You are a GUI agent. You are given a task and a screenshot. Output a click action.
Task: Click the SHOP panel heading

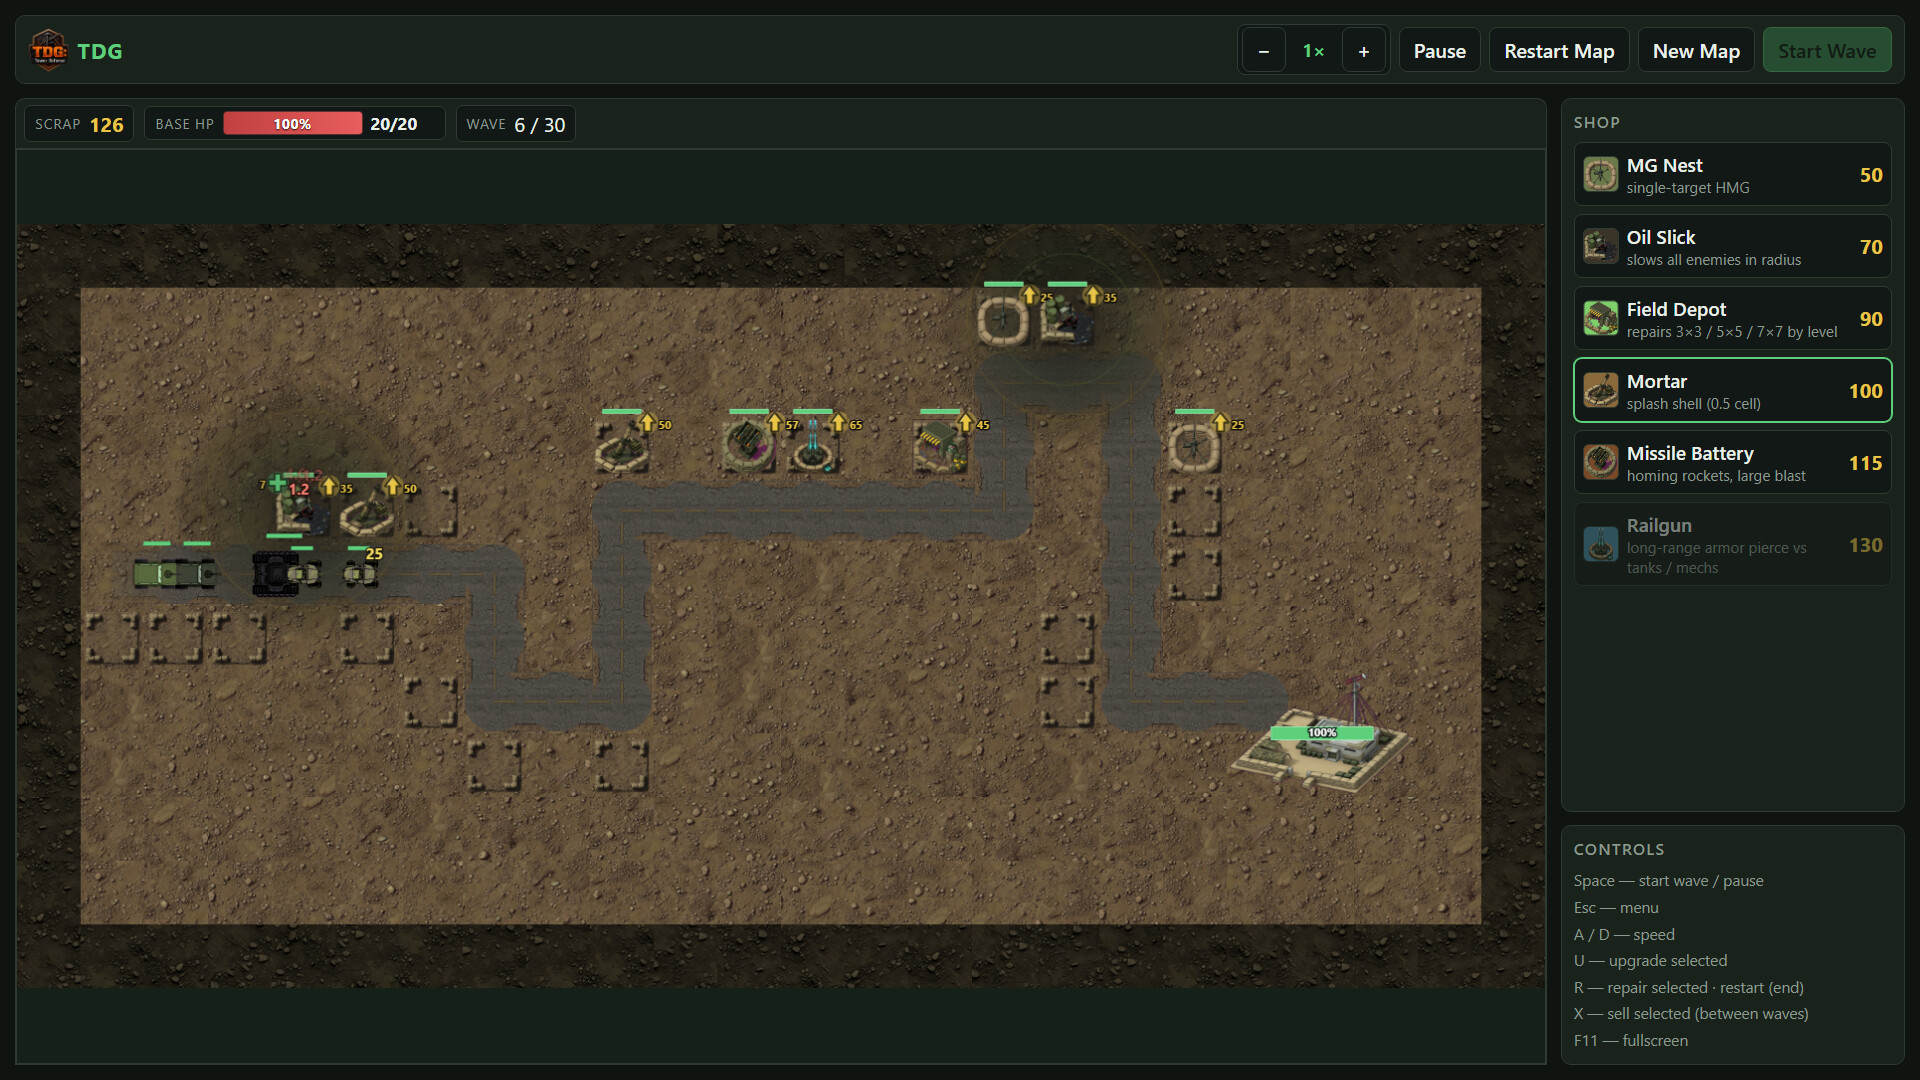[1596, 122]
